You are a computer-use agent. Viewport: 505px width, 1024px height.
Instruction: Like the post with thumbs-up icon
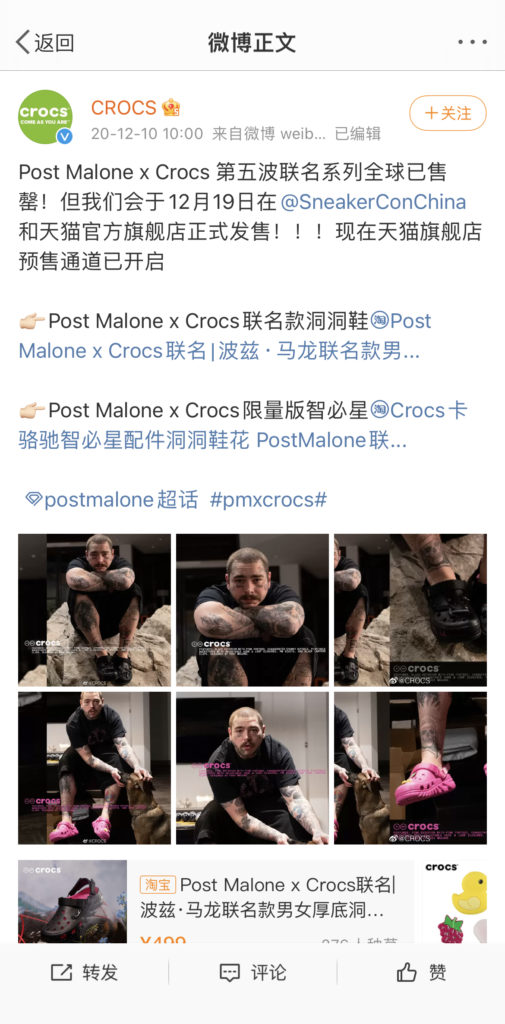coord(406,972)
